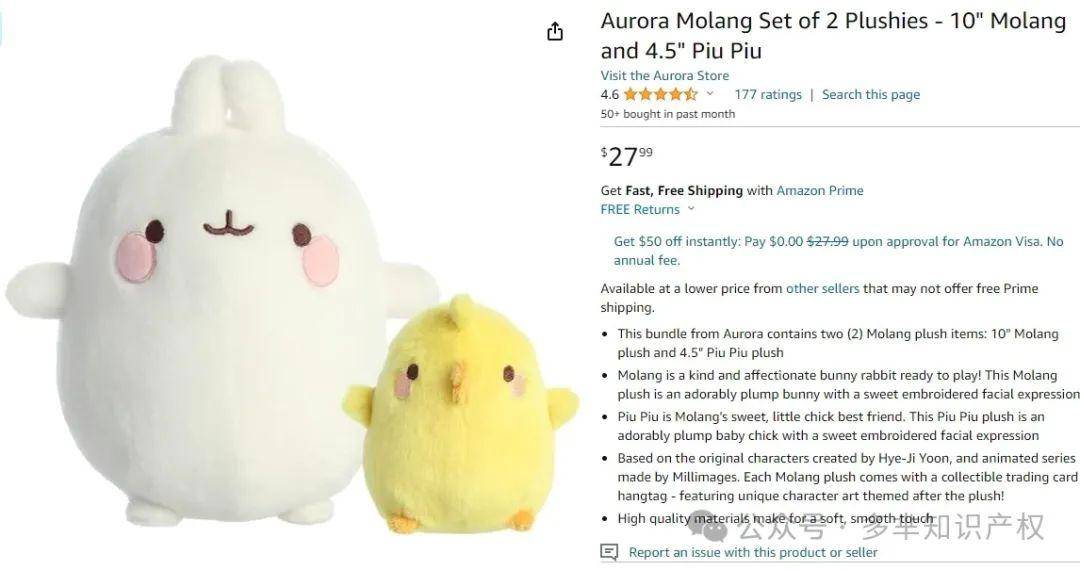The width and height of the screenshot is (1080, 570).
Task: Click the share icon above product image
Action: [x=555, y=32]
